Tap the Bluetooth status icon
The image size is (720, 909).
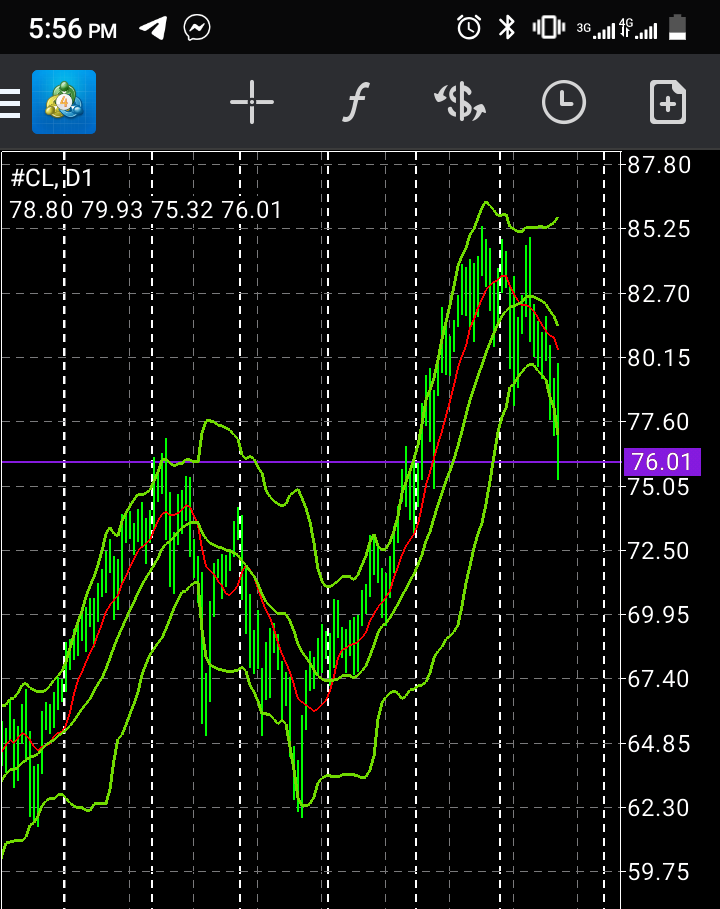tap(507, 28)
